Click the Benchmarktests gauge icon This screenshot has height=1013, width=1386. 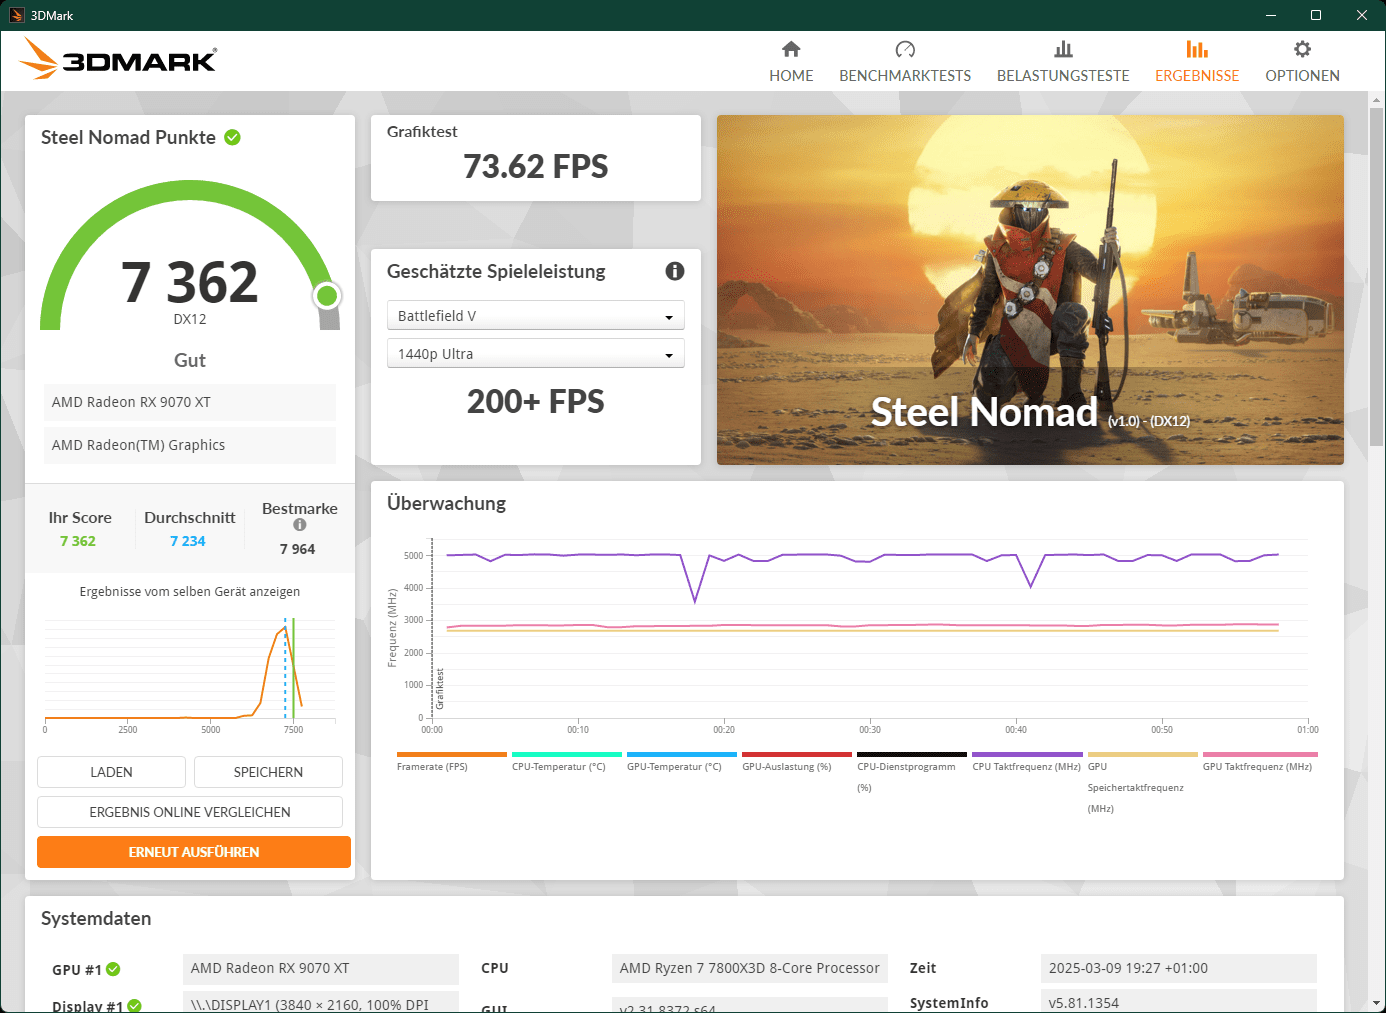pyautogui.click(x=905, y=49)
